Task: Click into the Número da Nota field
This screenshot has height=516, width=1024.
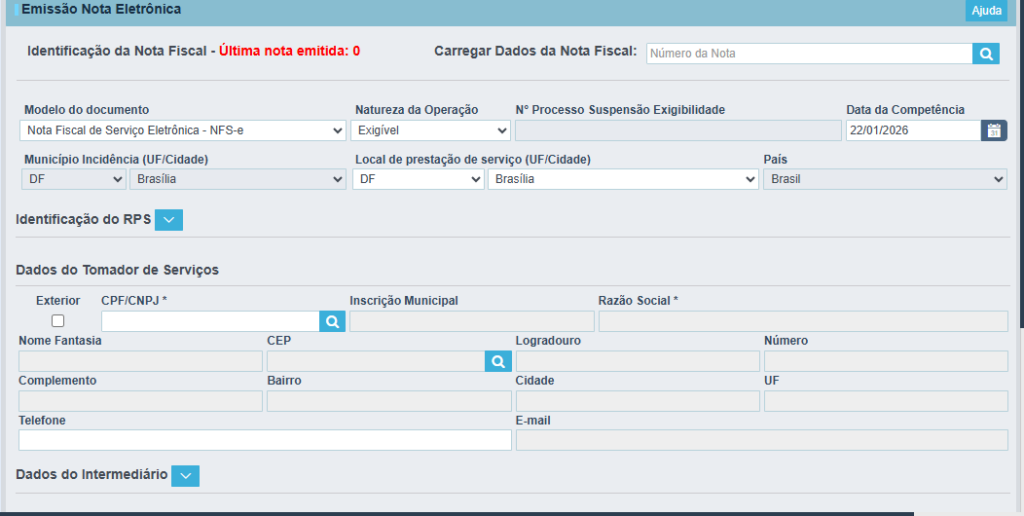Action: 808,54
